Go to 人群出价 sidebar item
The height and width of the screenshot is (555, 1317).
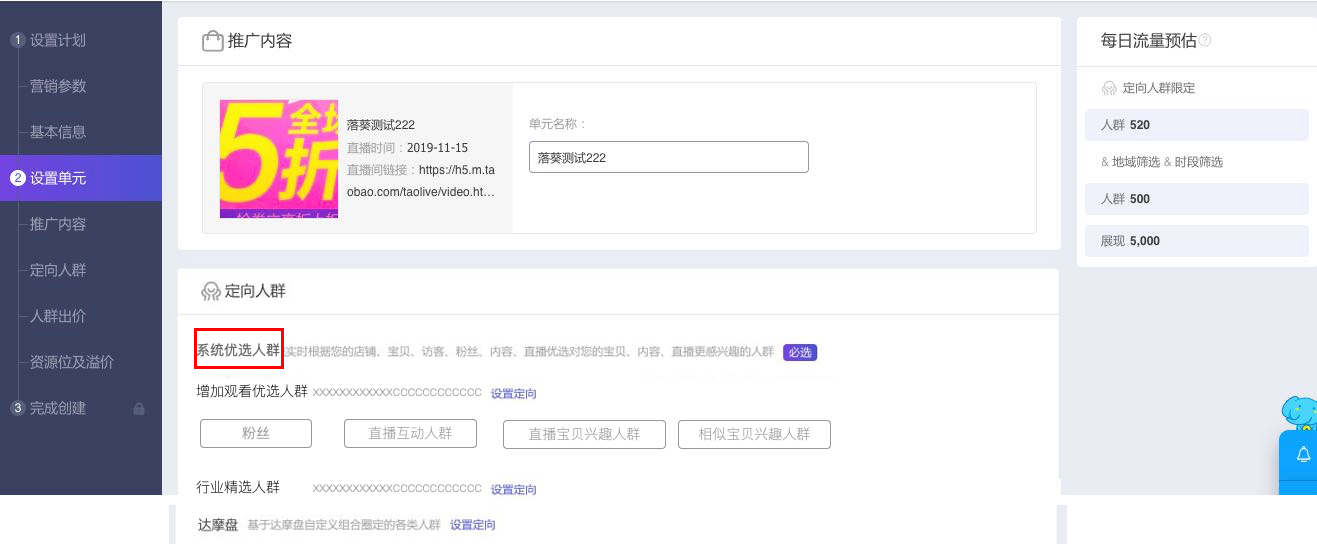pos(58,316)
